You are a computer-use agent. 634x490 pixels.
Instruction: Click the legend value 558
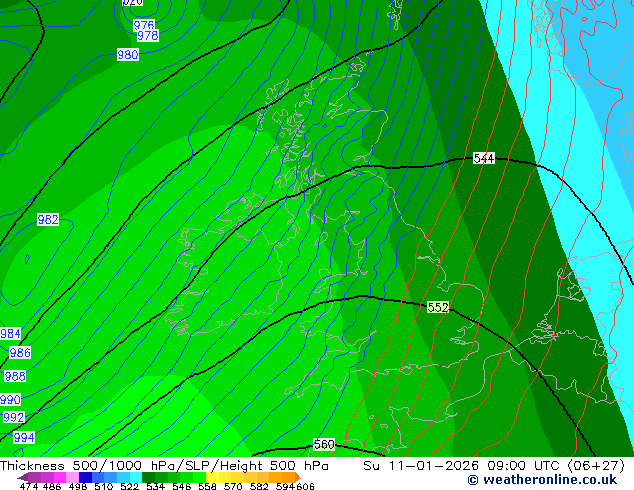(x=207, y=486)
